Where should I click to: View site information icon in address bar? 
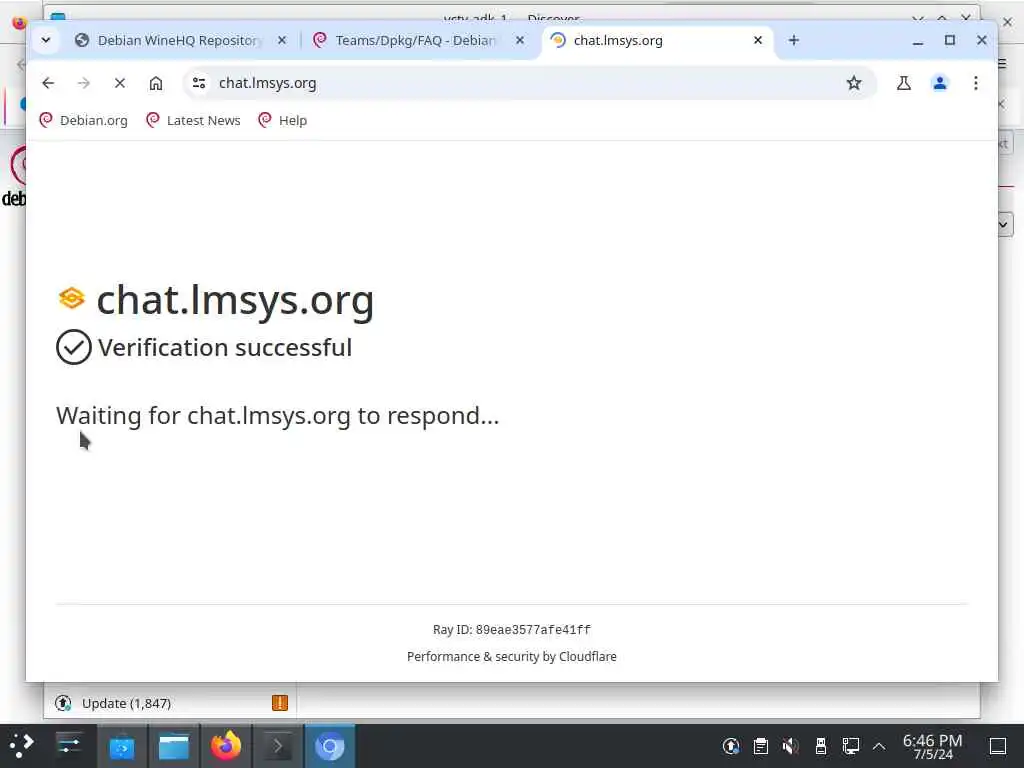(199, 83)
